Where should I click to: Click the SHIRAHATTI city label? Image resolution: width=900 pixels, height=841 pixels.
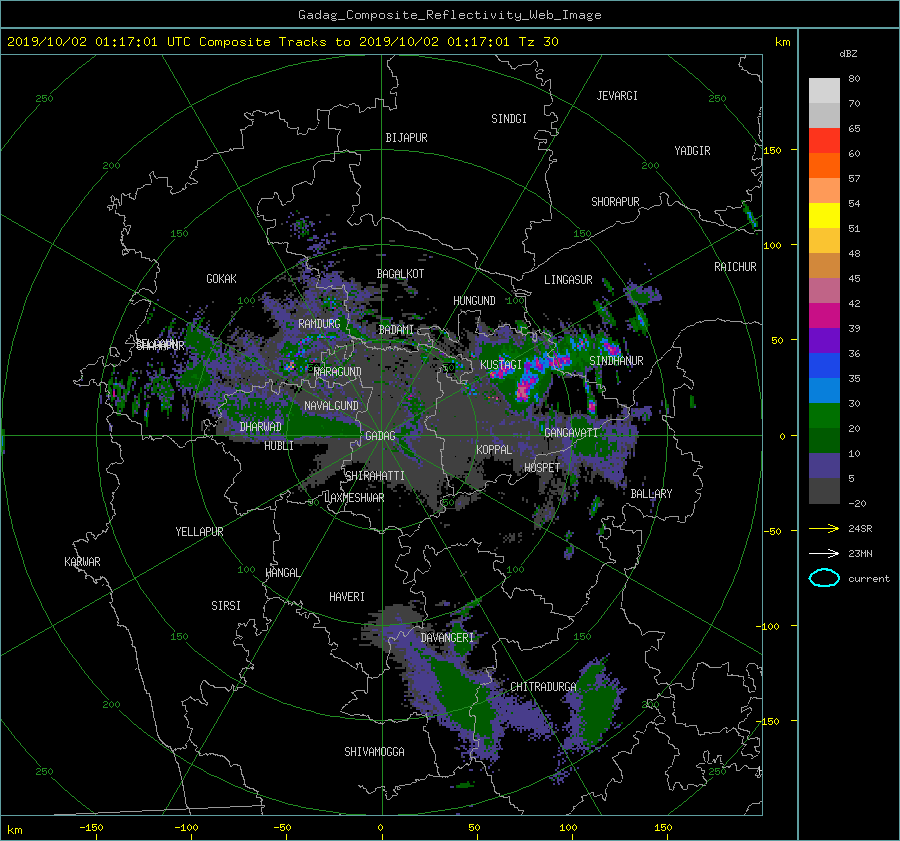pos(375,476)
